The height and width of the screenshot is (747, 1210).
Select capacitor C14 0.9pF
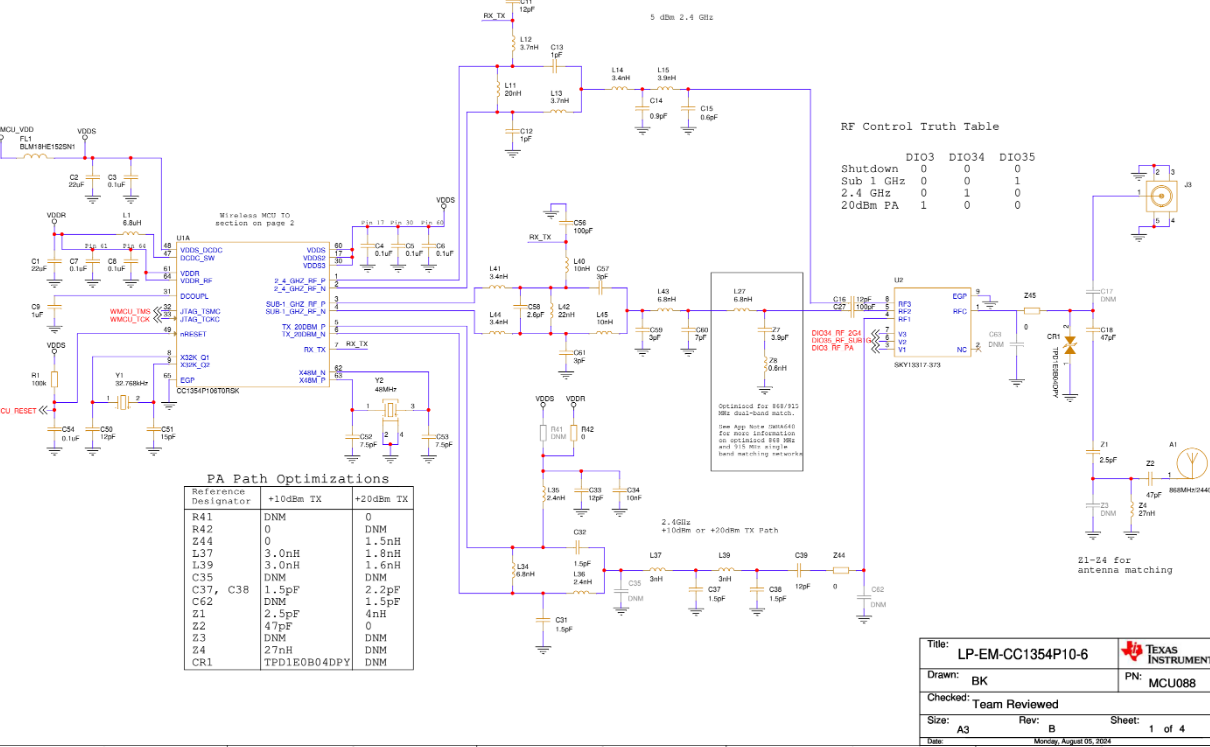click(x=642, y=107)
